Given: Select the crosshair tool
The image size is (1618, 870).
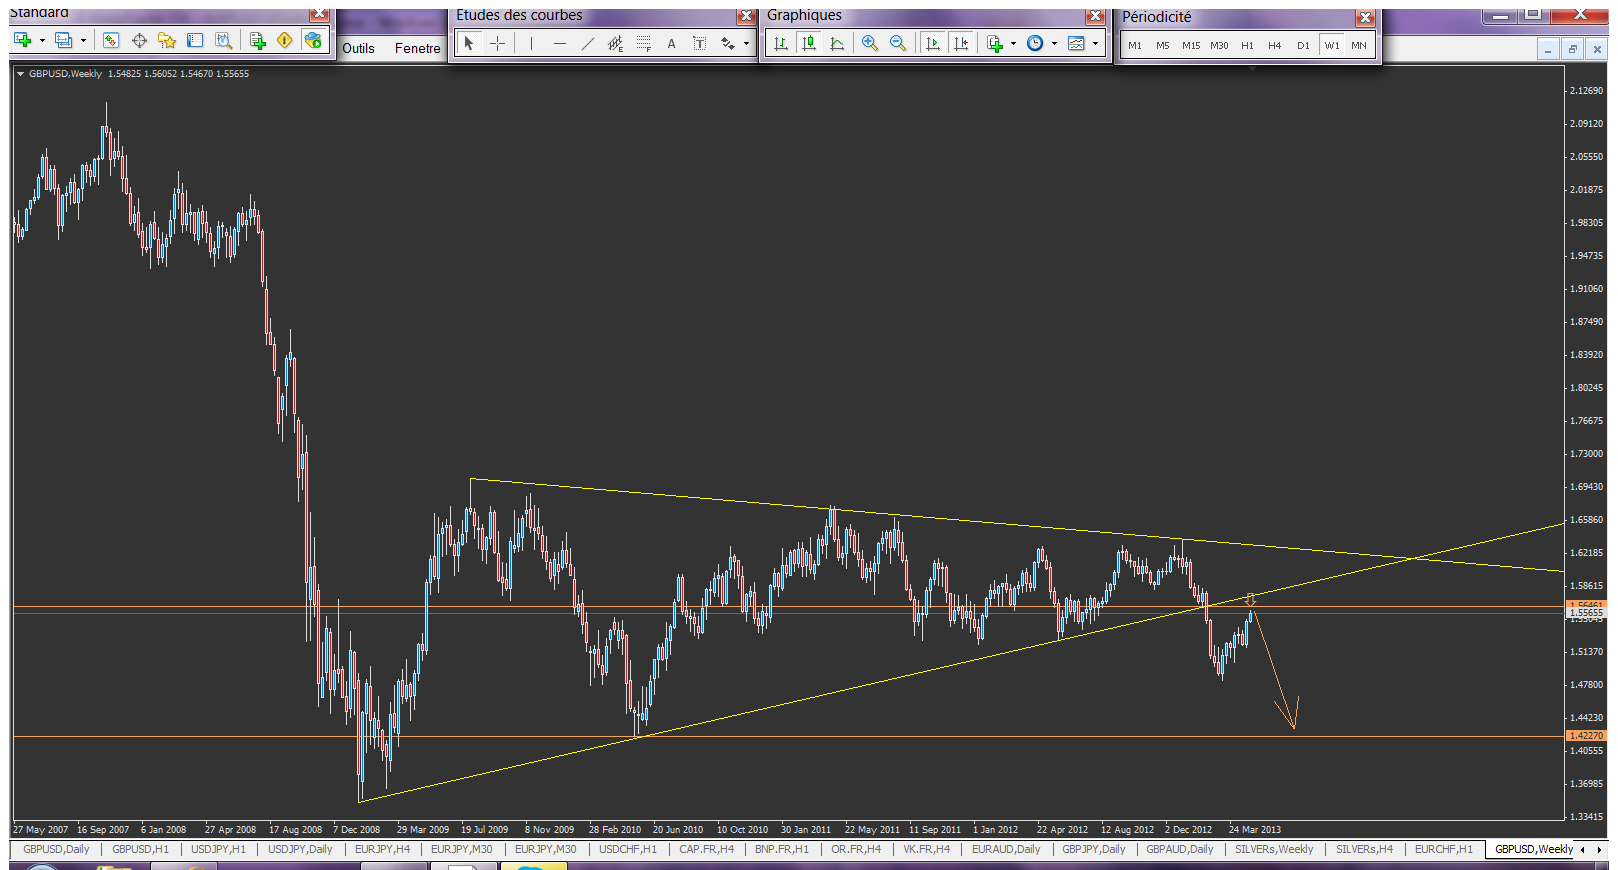Looking at the screenshot, I should click(x=497, y=43).
